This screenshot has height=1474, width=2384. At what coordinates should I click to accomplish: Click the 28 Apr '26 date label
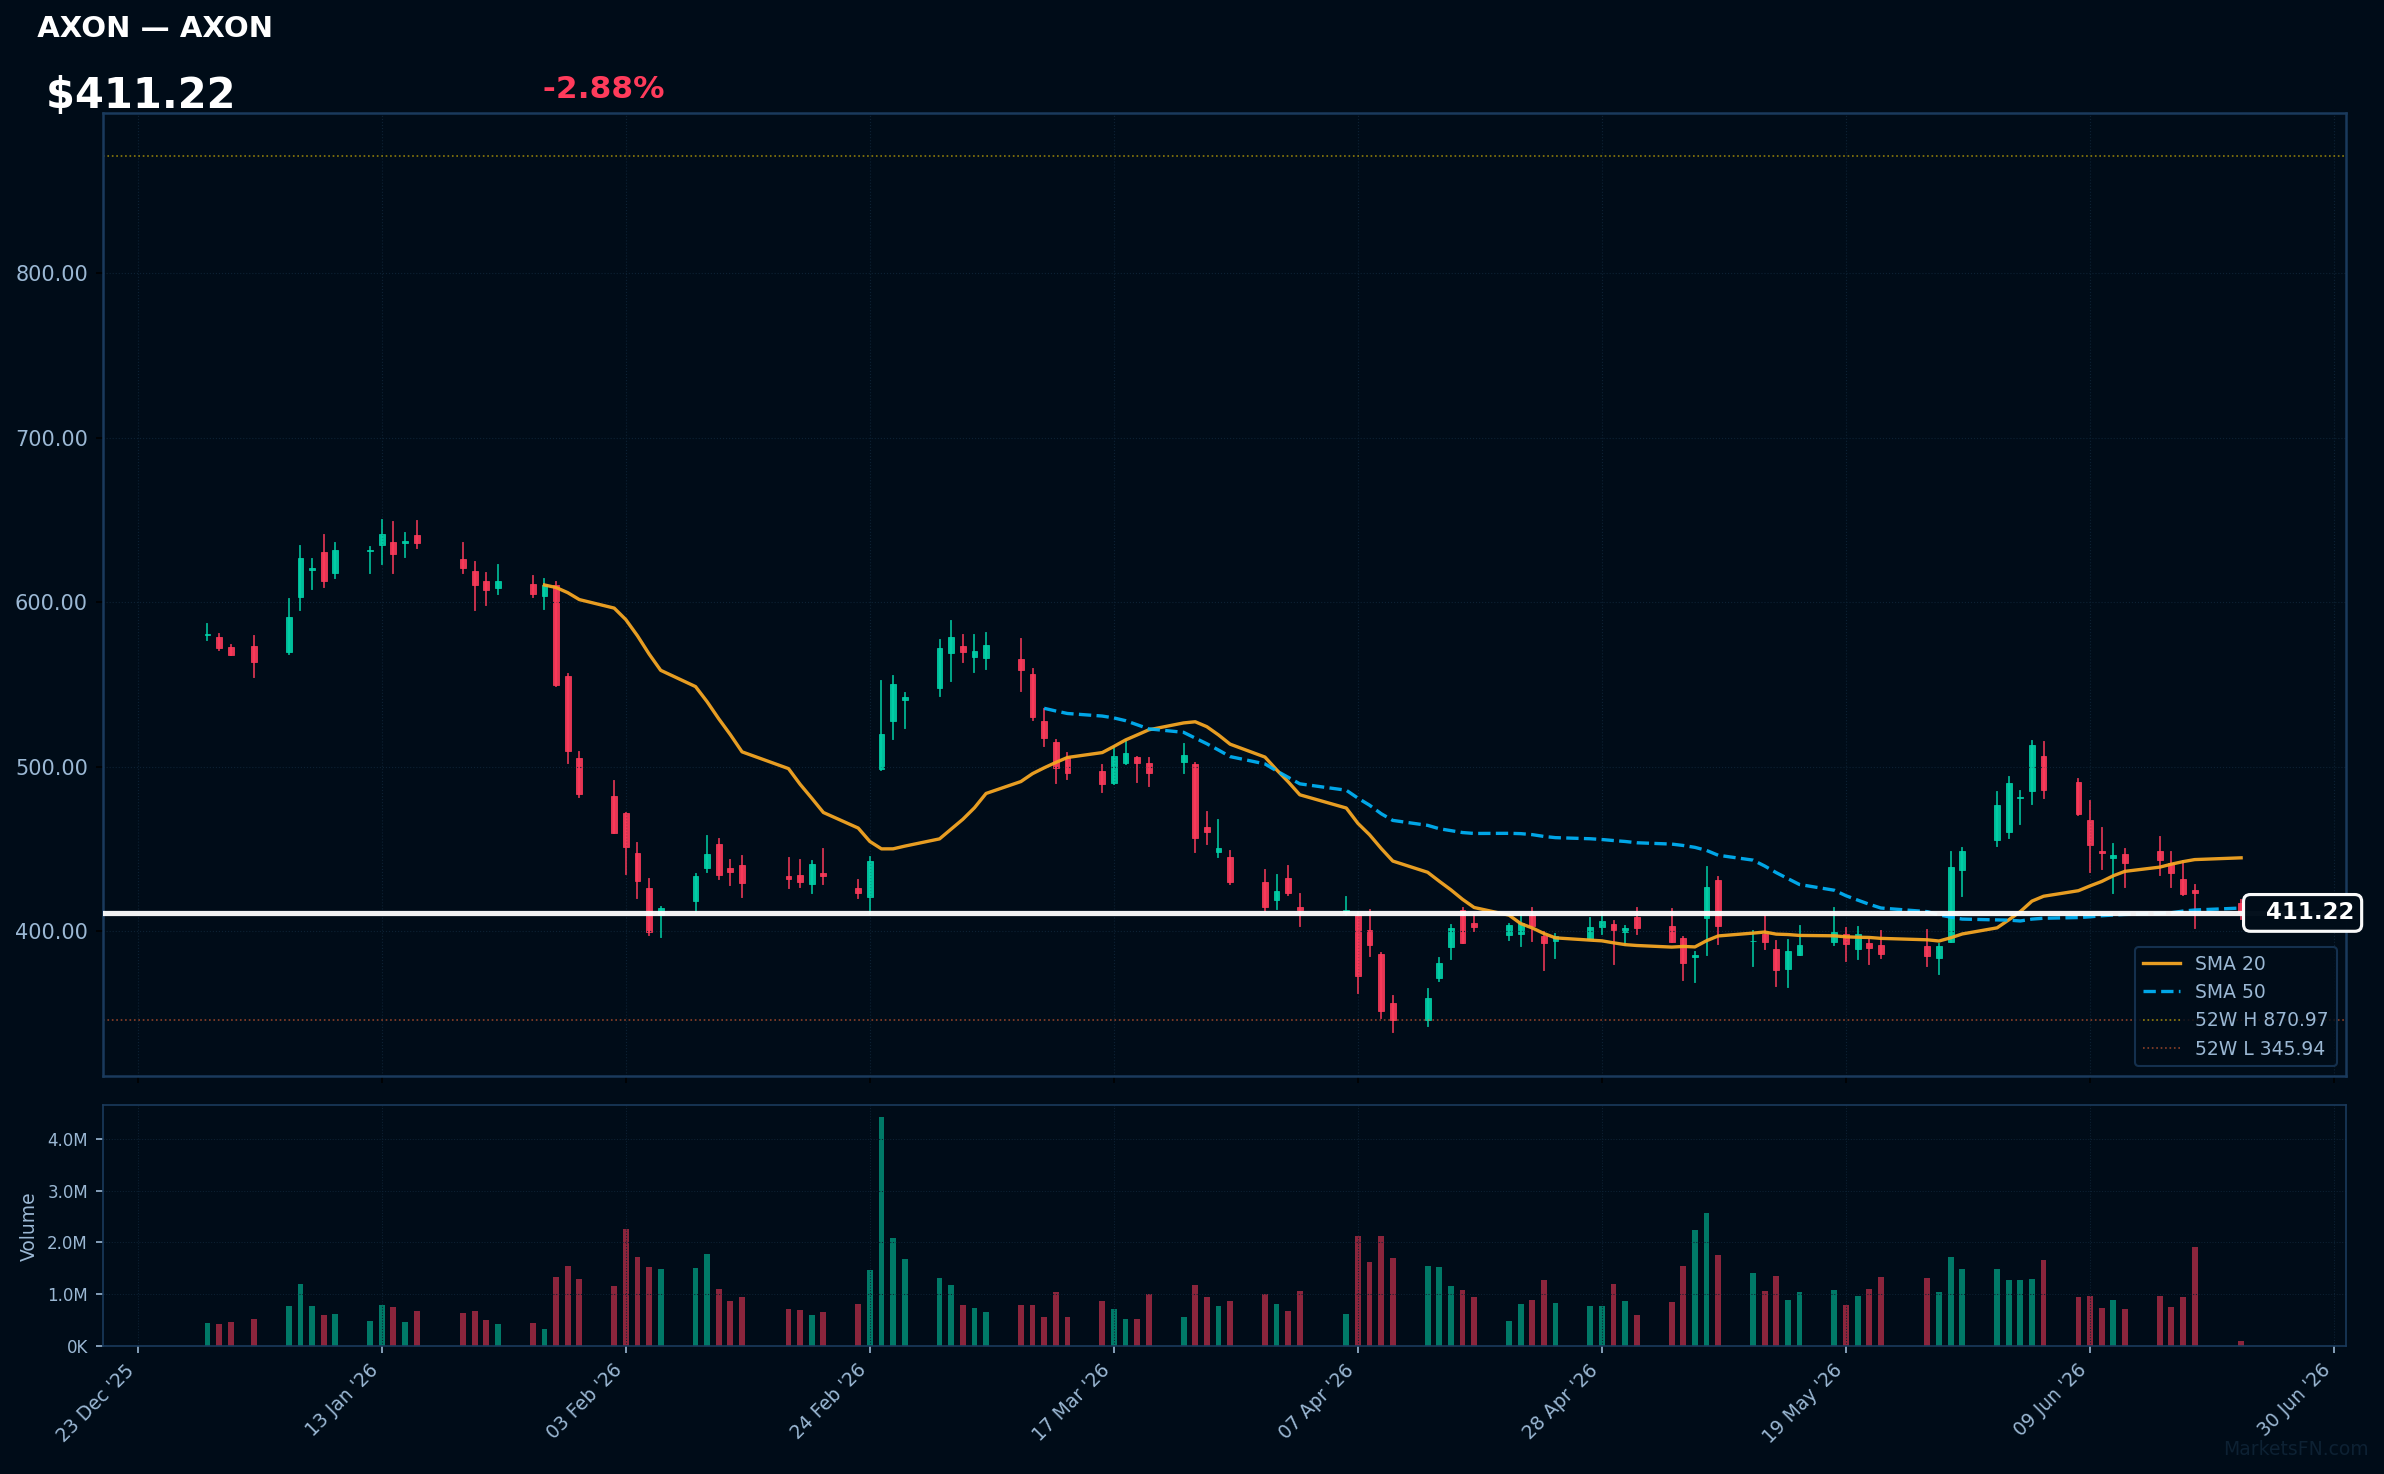[x=1560, y=1400]
